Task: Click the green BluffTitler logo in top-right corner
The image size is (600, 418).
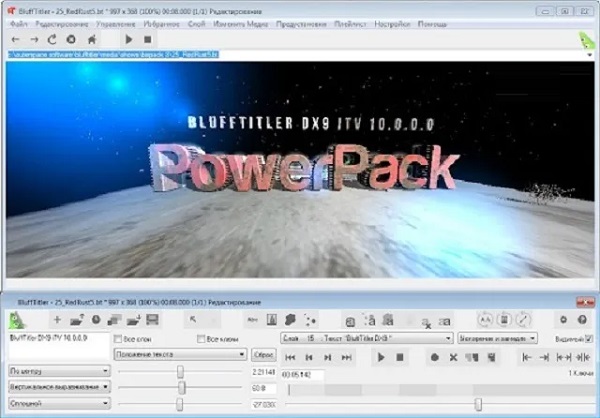Action: pyautogui.click(x=586, y=41)
